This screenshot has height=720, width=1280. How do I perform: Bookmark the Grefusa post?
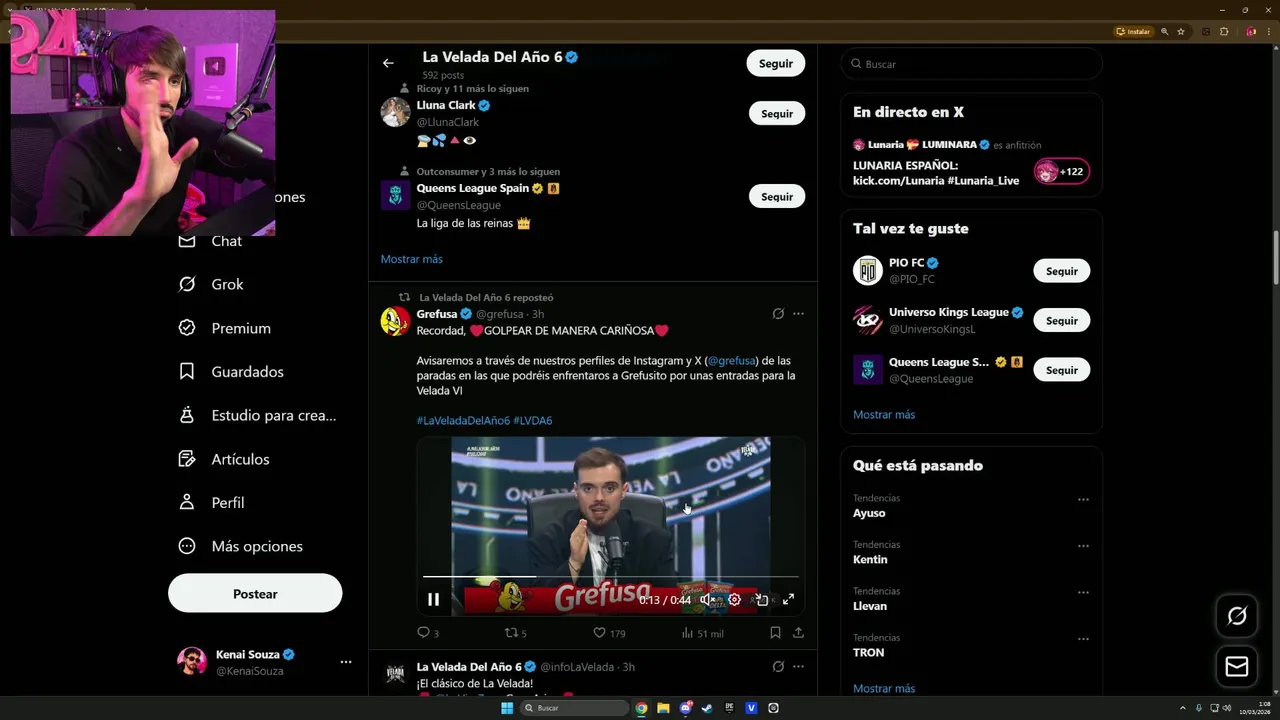775,633
